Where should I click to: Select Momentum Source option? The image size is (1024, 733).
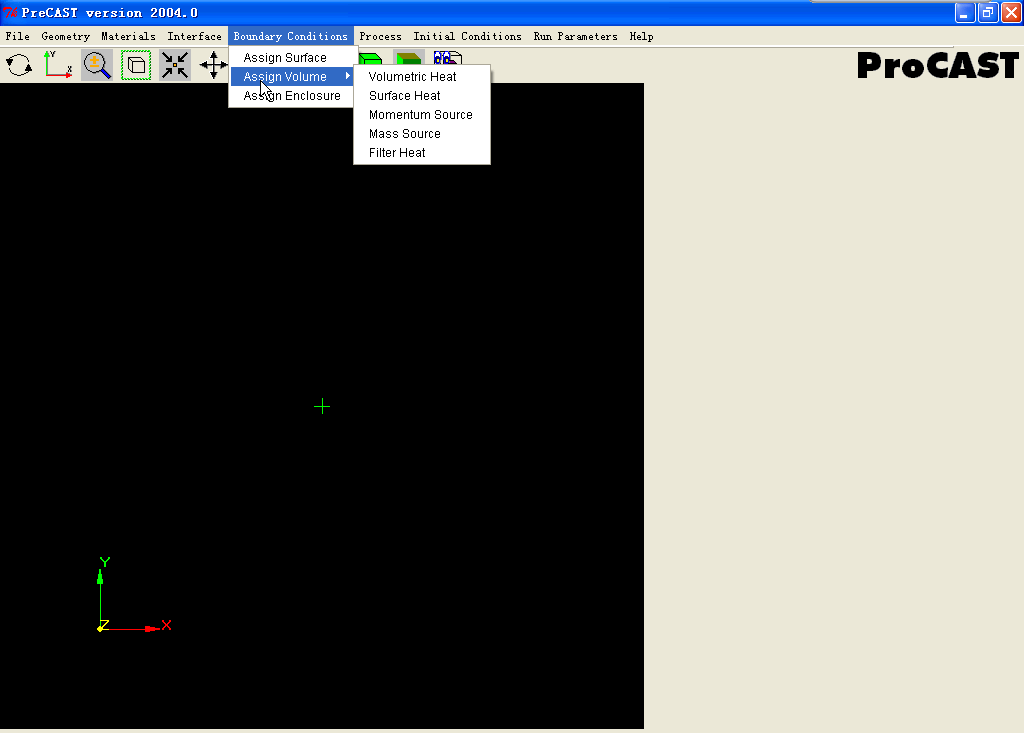(422, 114)
